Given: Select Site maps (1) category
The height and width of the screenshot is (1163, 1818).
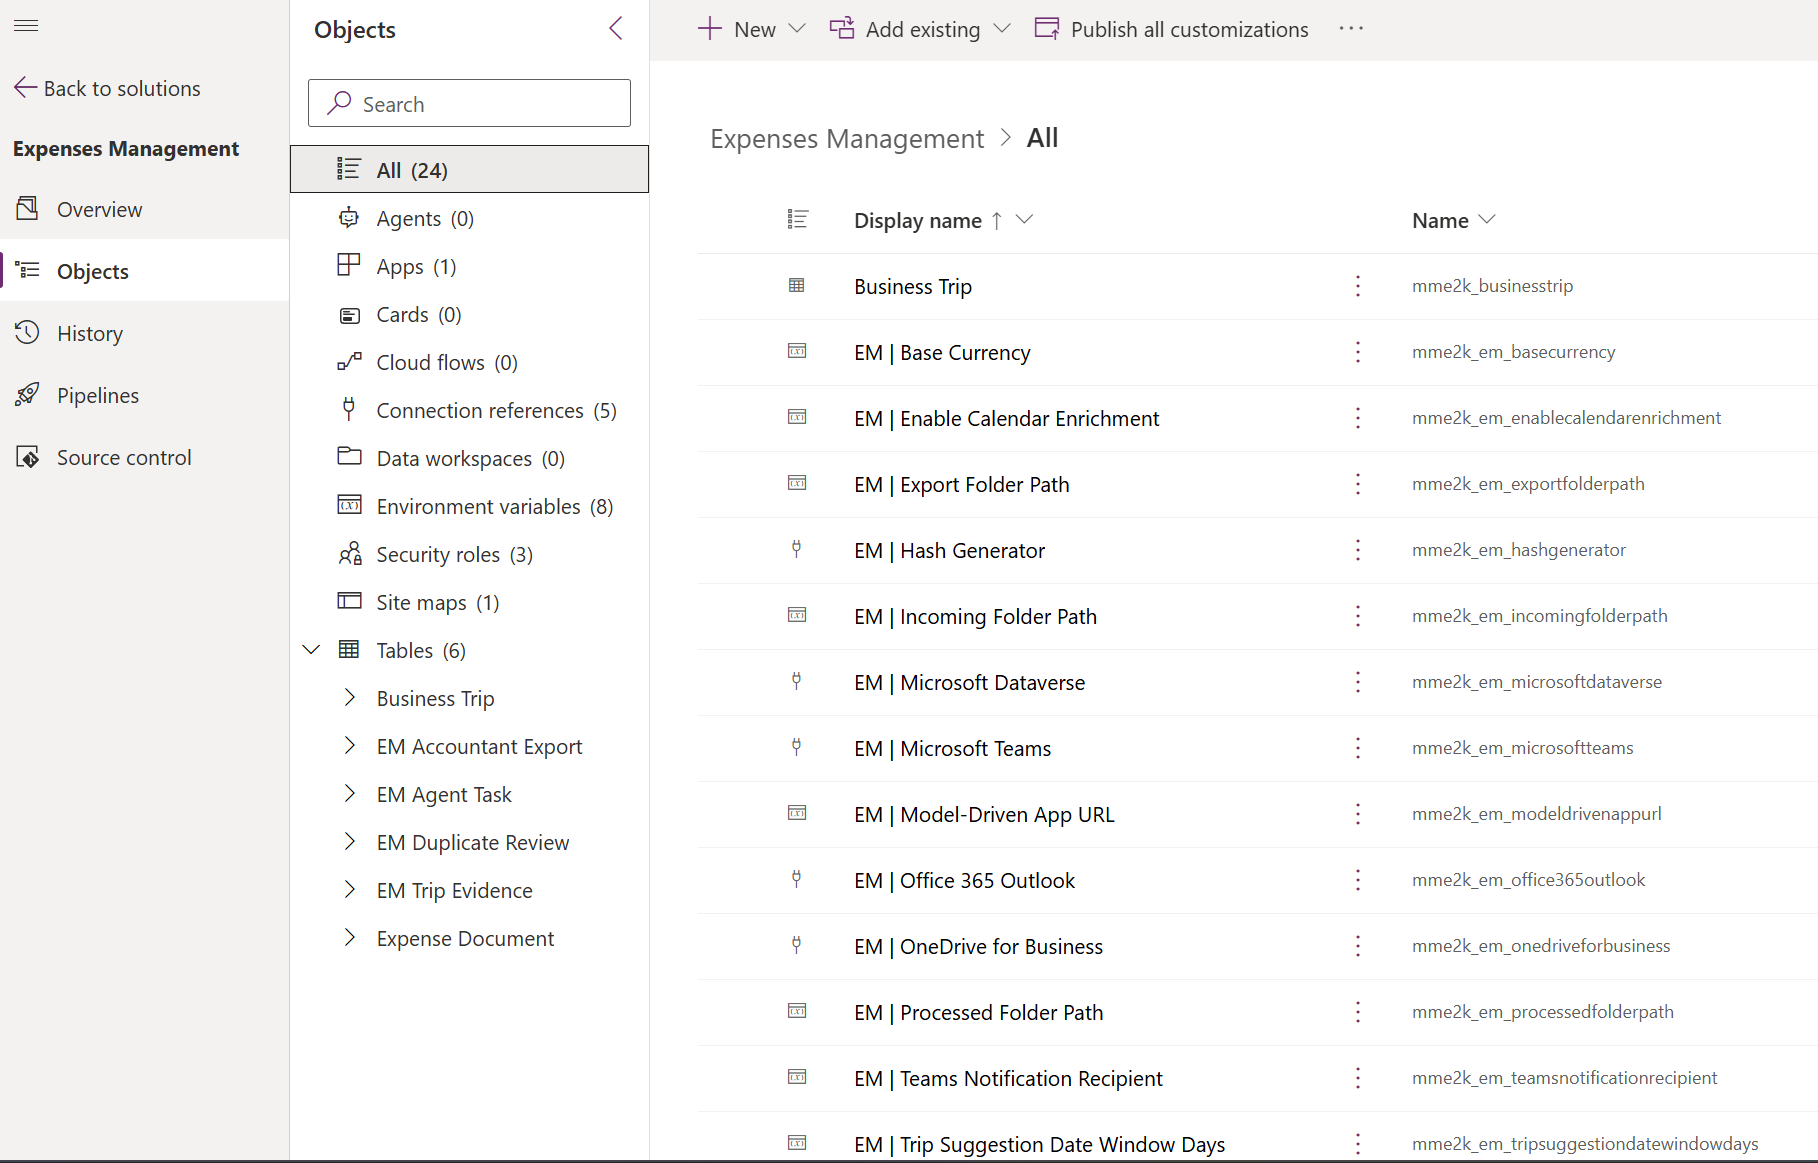Looking at the screenshot, I should (x=469, y=602).
